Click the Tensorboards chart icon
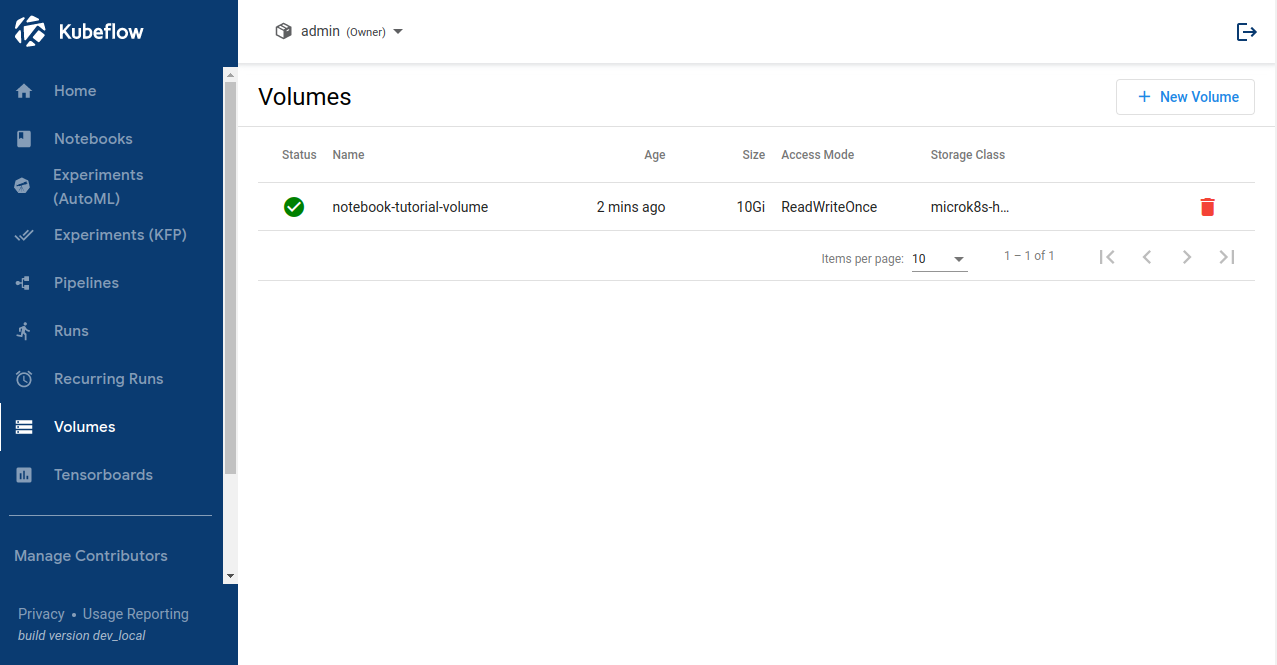1277x665 pixels. tap(25, 475)
